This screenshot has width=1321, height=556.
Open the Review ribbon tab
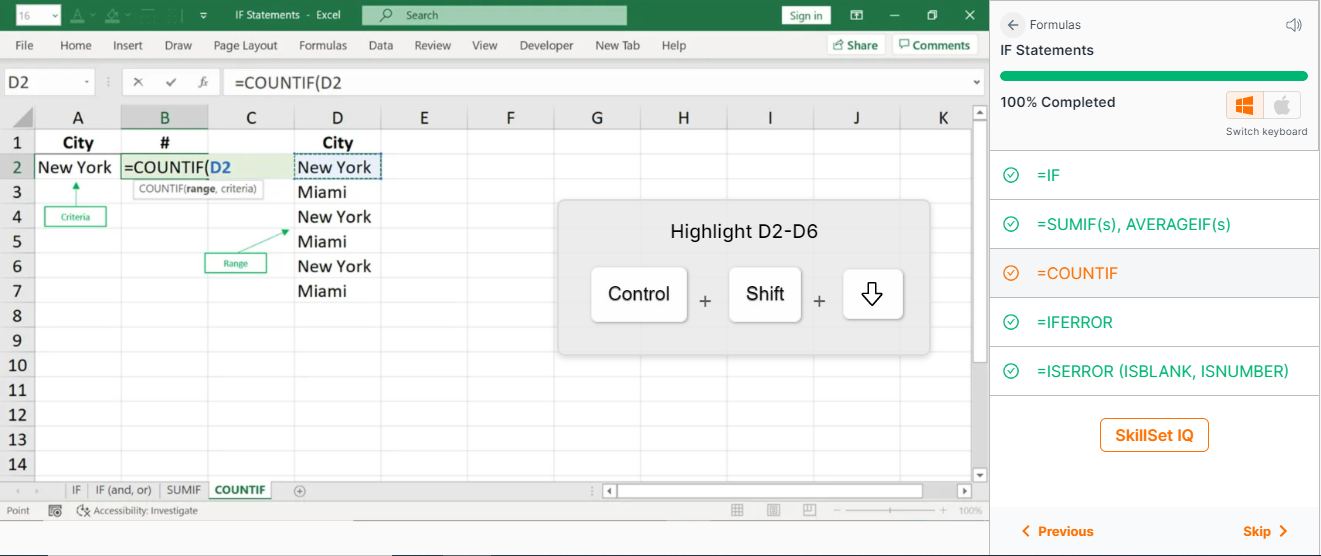point(433,45)
